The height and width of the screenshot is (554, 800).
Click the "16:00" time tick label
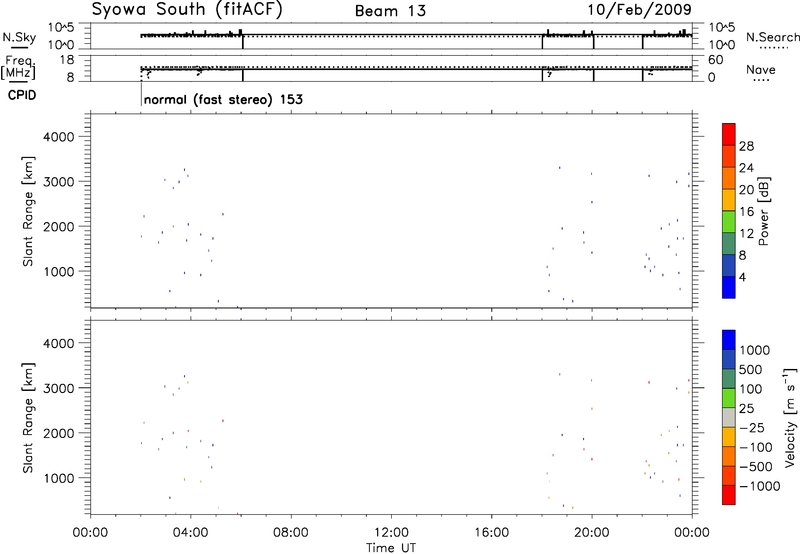click(491, 533)
